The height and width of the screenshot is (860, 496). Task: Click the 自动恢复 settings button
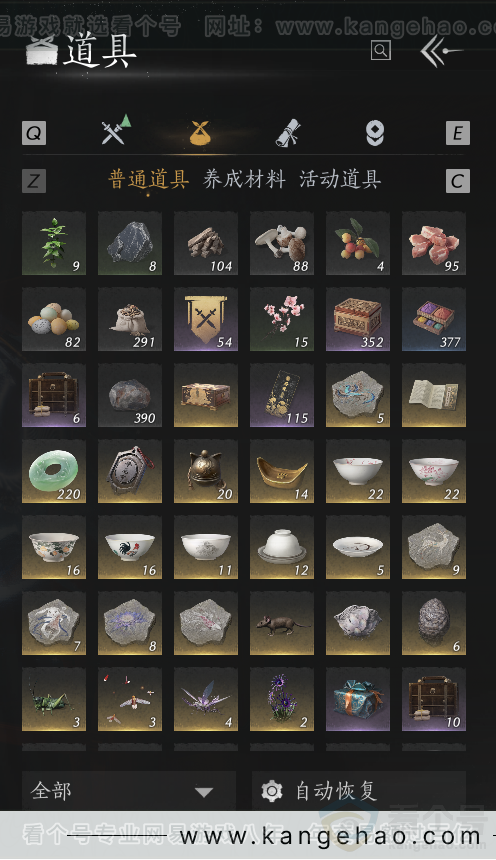coord(359,791)
